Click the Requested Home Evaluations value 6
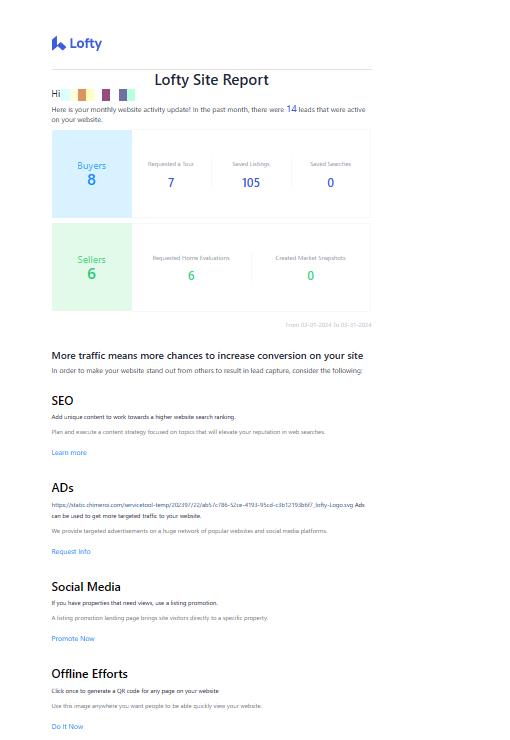This screenshot has width=510, height=740. [191, 276]
